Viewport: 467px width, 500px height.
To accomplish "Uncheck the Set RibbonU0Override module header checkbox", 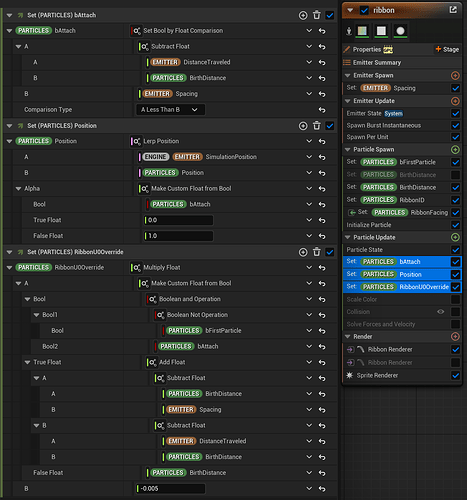I will point(330,252).
